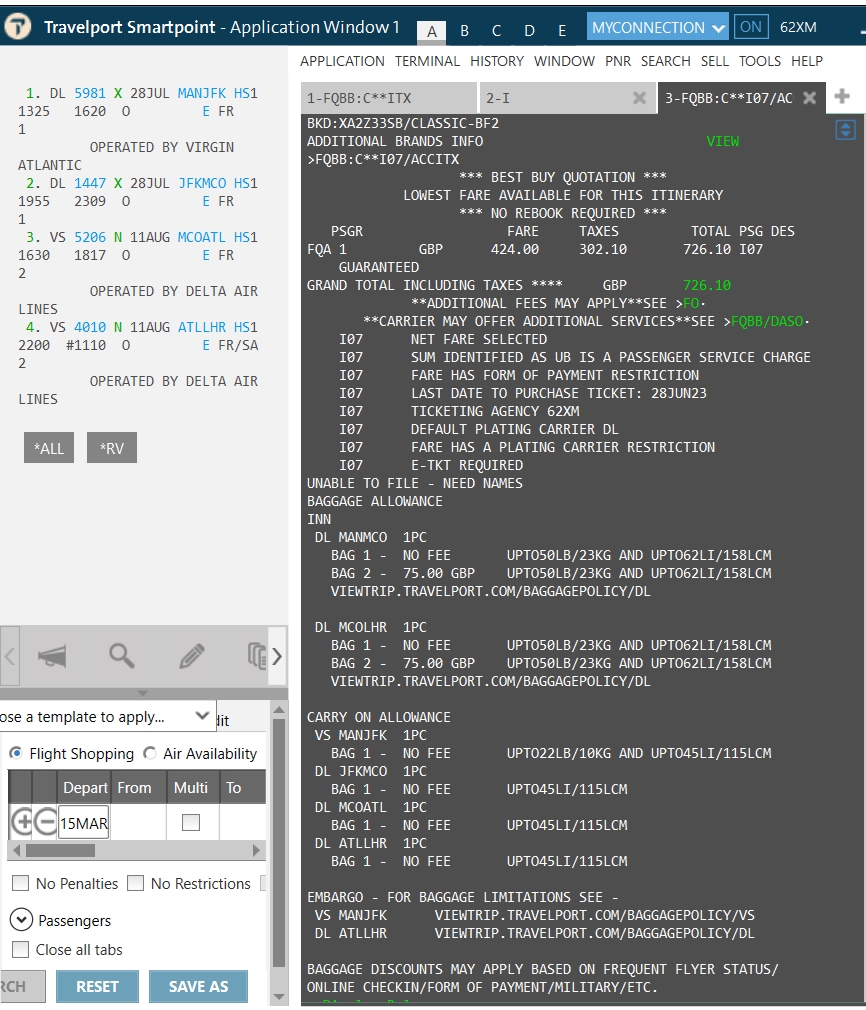
Task: Click the Depart column header
Action: click(85, 787)
